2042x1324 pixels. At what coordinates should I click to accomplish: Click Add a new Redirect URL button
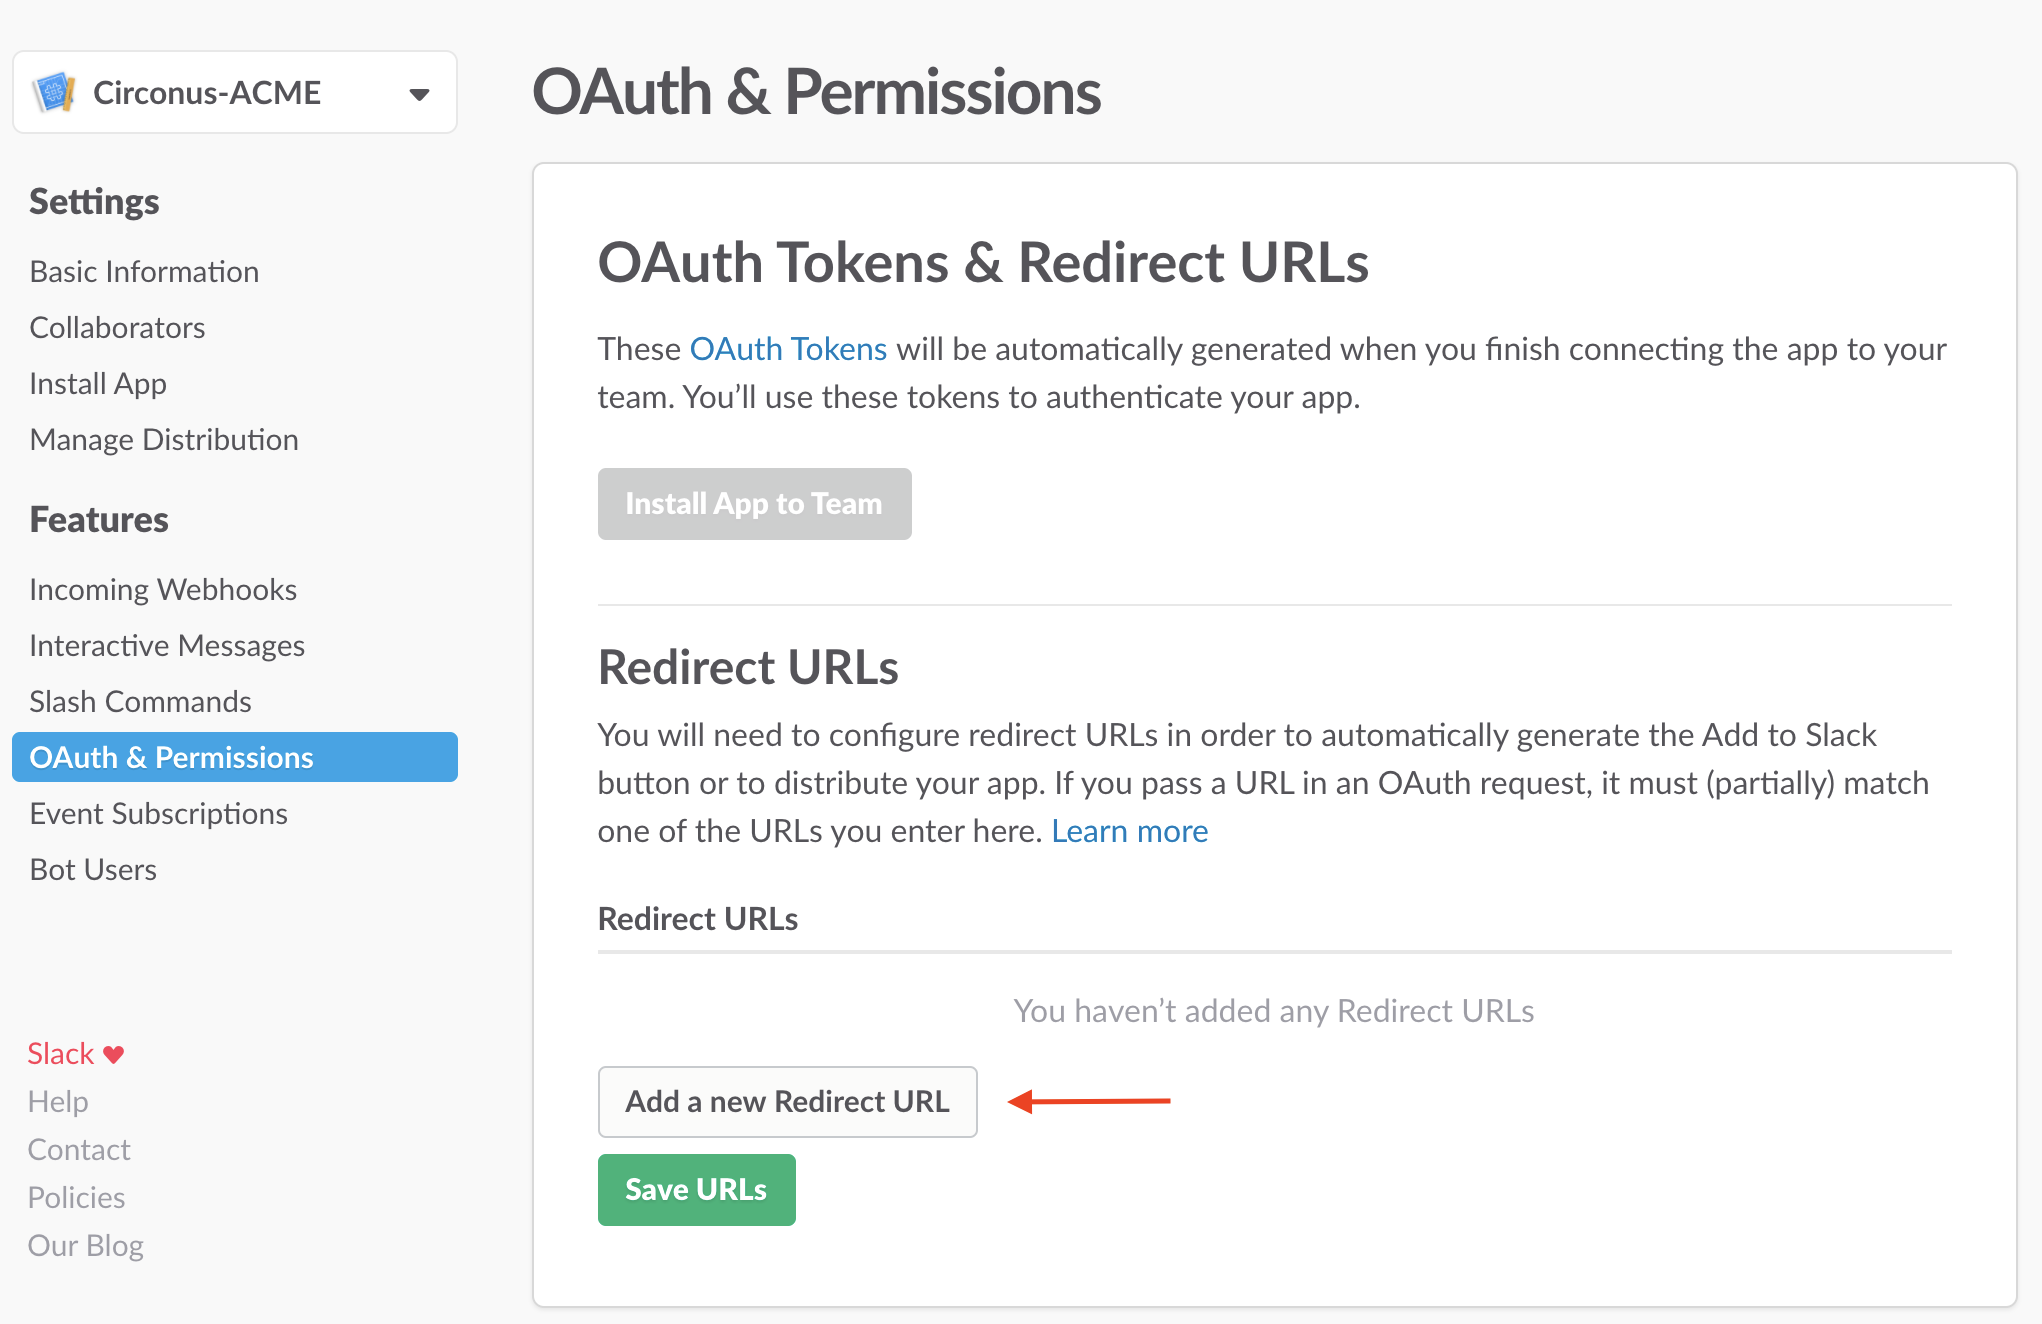click(x=787, y=1102)
